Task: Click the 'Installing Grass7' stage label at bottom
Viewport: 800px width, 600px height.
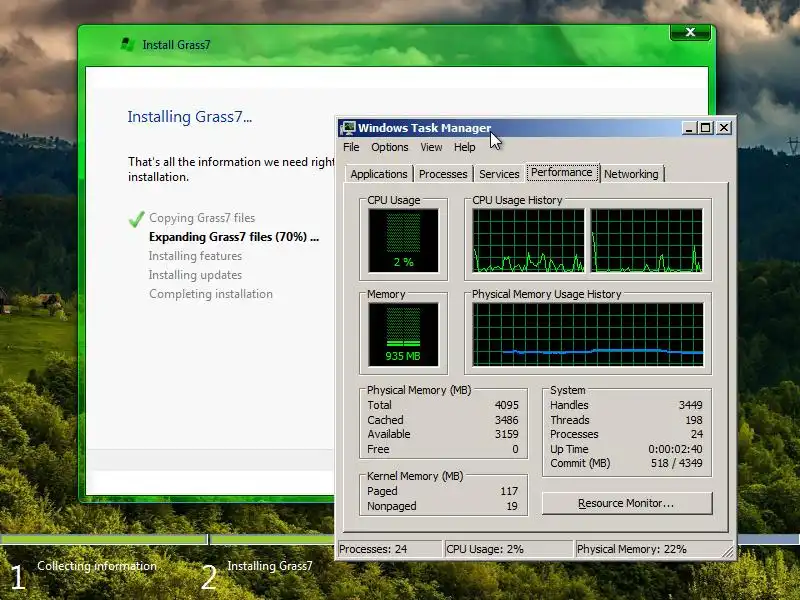Action: (270, 566)
